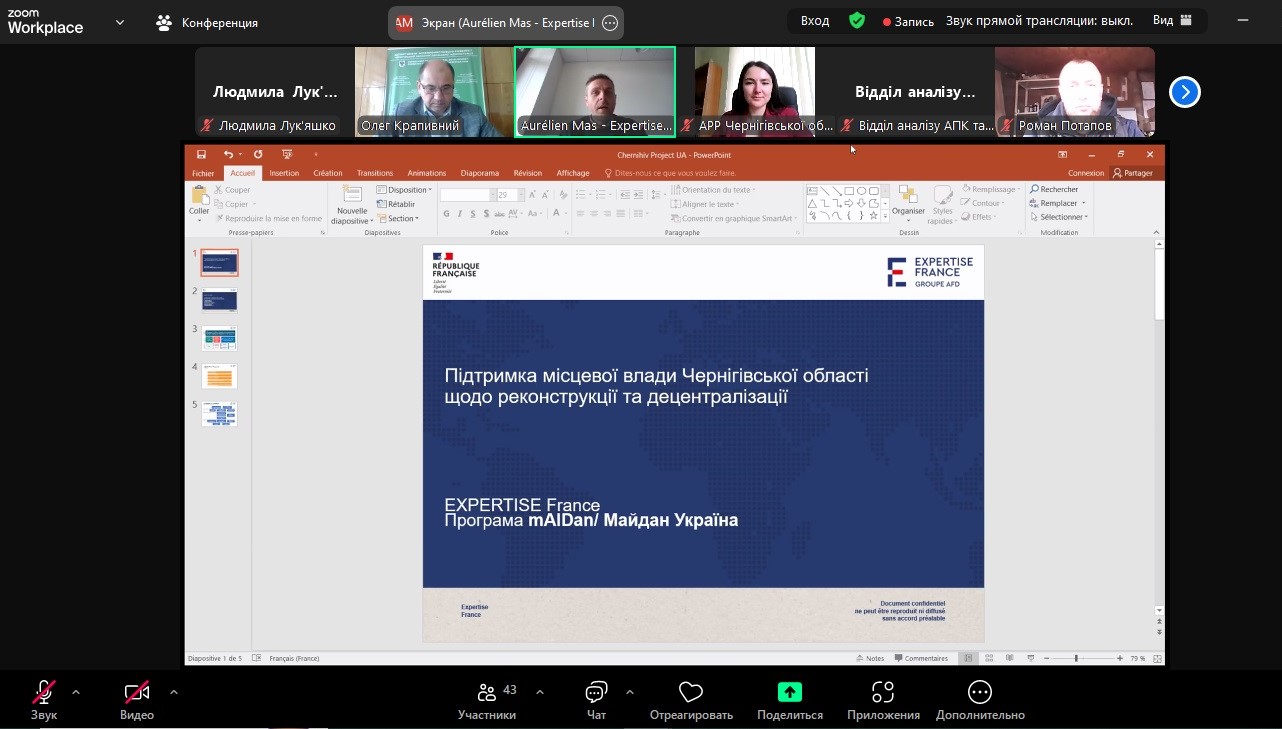Toggle underline S formatting button
This screenshot has height=729, width=1282.
(472, 213)
